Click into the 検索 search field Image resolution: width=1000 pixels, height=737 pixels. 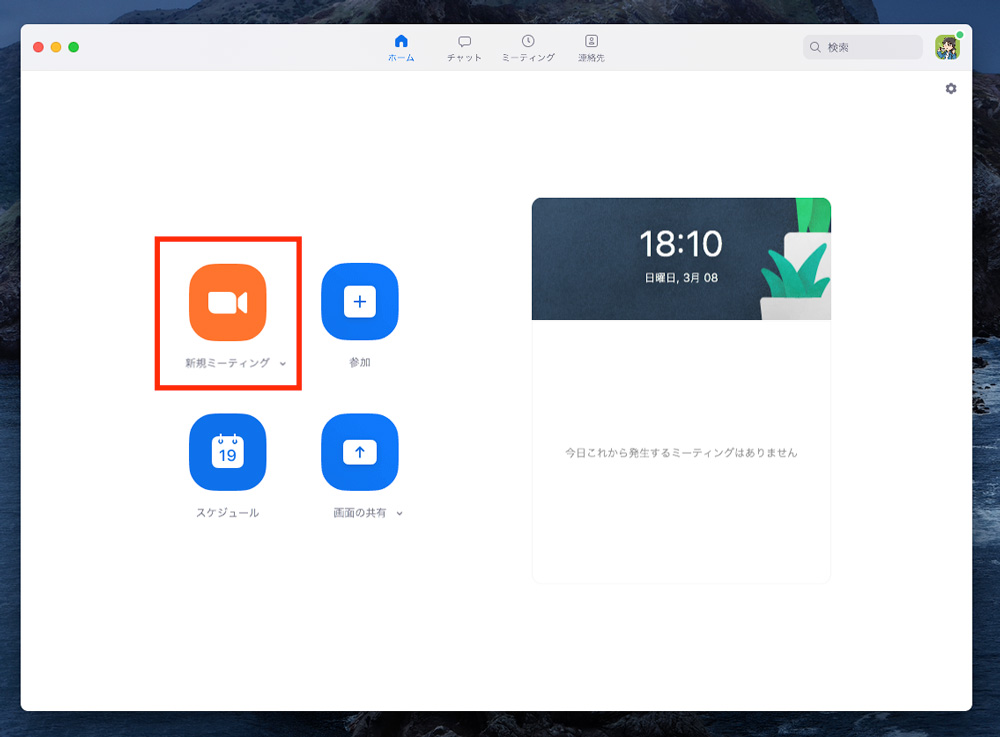[x=862, y=47]
